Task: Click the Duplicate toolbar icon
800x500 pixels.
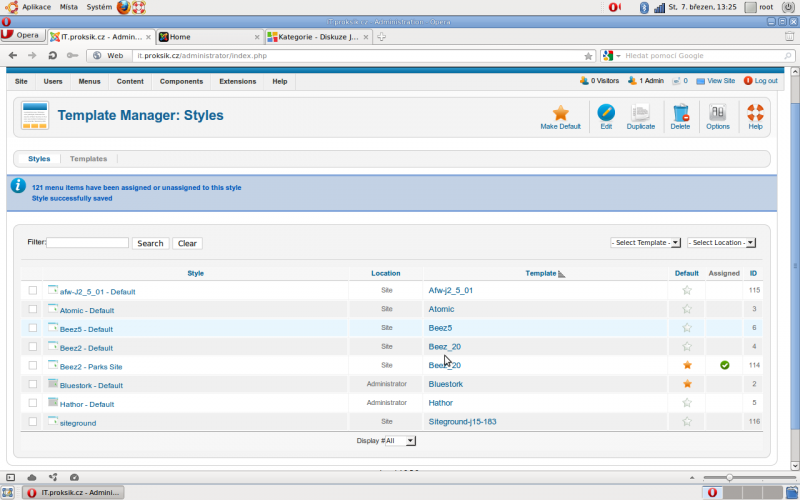Action: click(x=640, y=114)
